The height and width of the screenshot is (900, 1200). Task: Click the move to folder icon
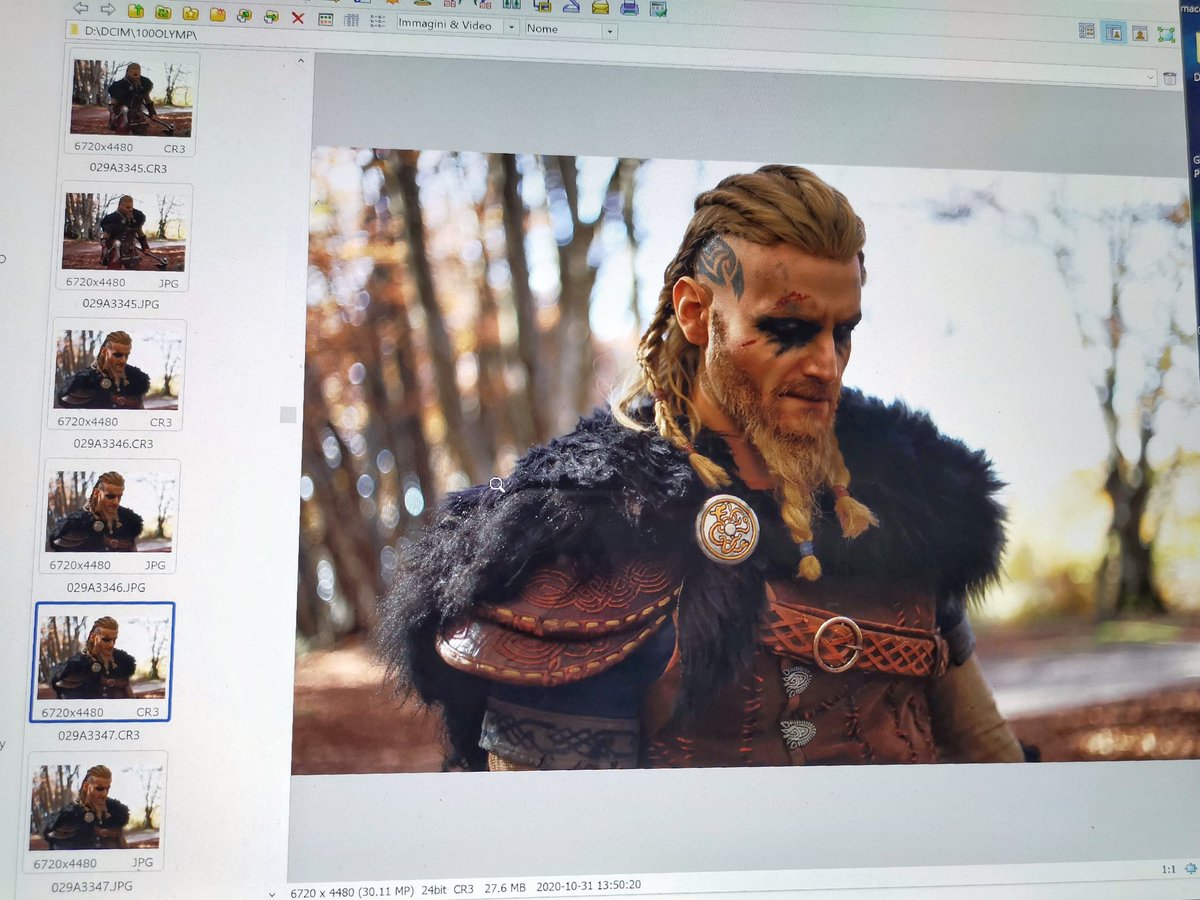pyautogui.click(x=271, y=16)
